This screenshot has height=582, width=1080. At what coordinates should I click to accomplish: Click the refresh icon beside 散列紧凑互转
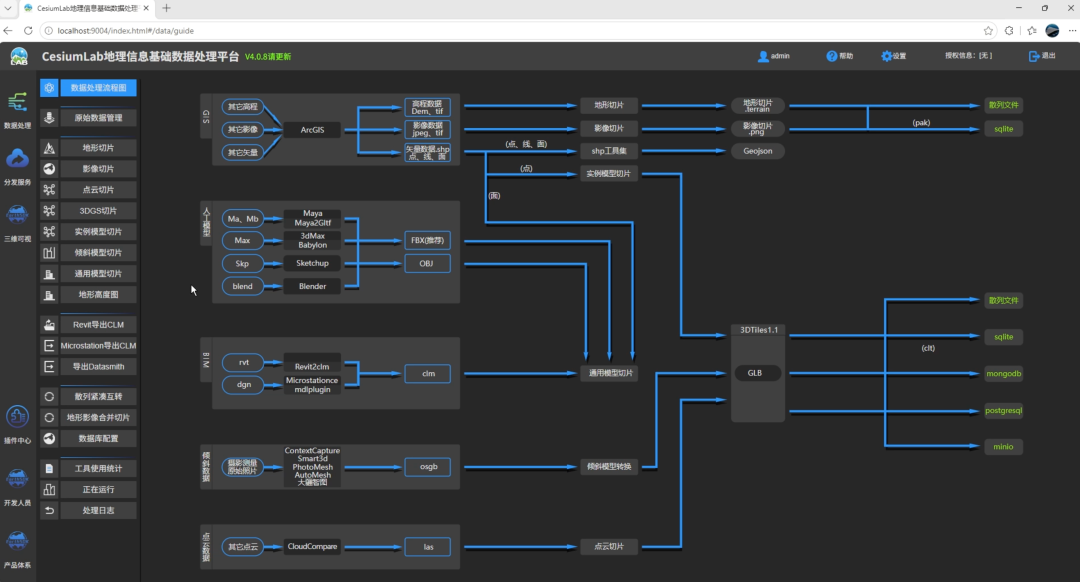[x=49, y=396]
